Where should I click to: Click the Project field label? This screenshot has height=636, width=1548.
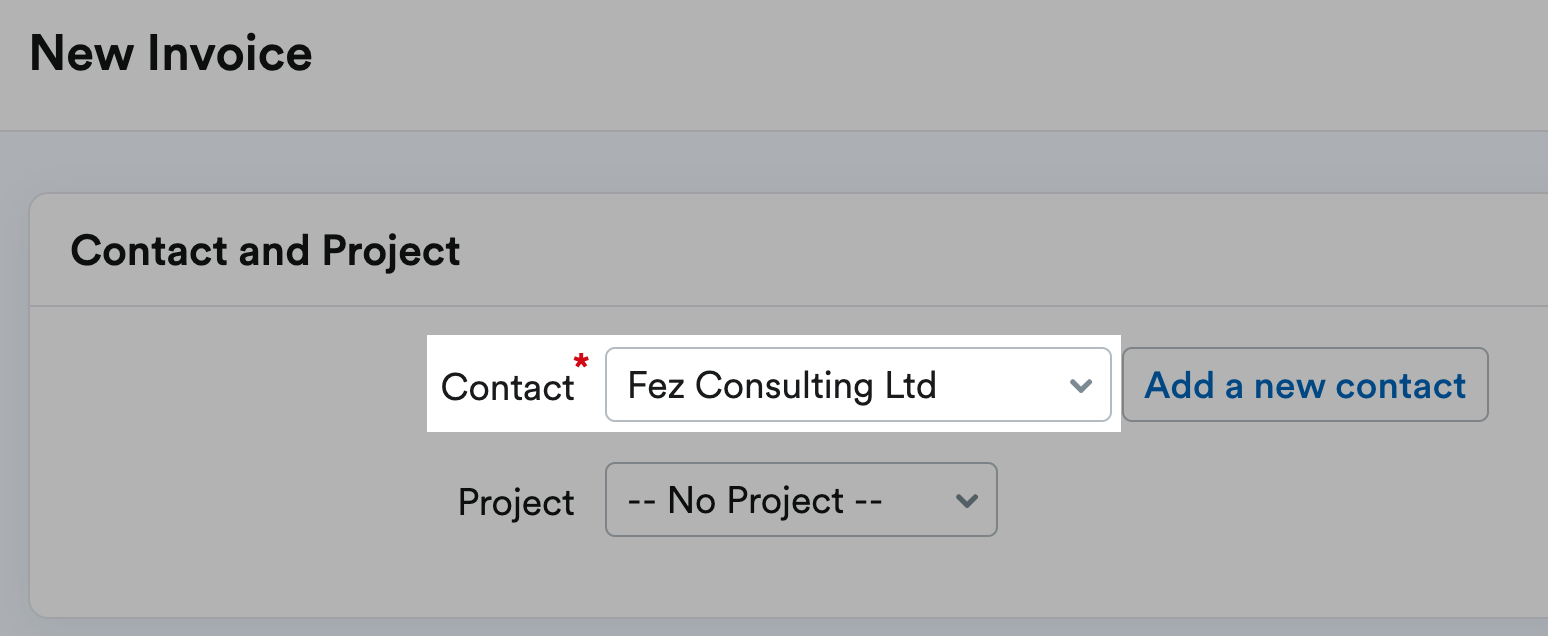(516, 502)
